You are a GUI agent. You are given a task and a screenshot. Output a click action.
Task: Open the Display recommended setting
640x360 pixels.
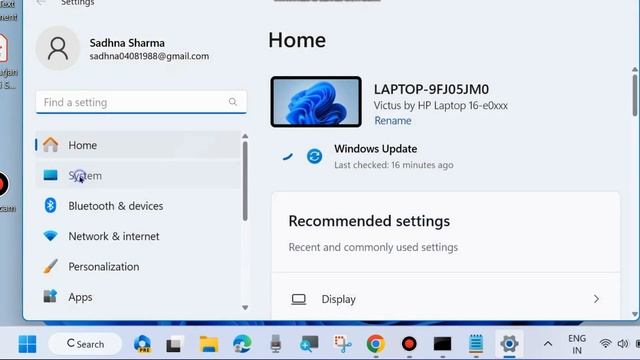tap(446, 299)
